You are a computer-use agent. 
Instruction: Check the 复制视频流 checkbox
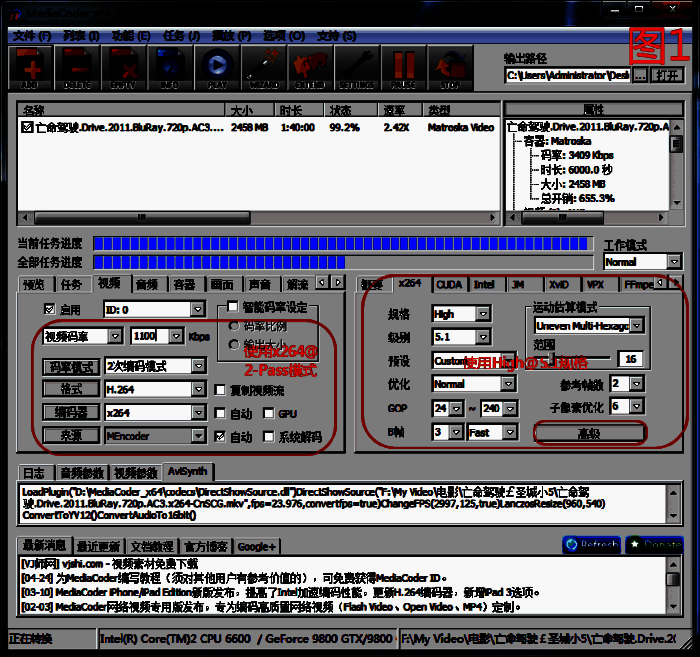221,389
